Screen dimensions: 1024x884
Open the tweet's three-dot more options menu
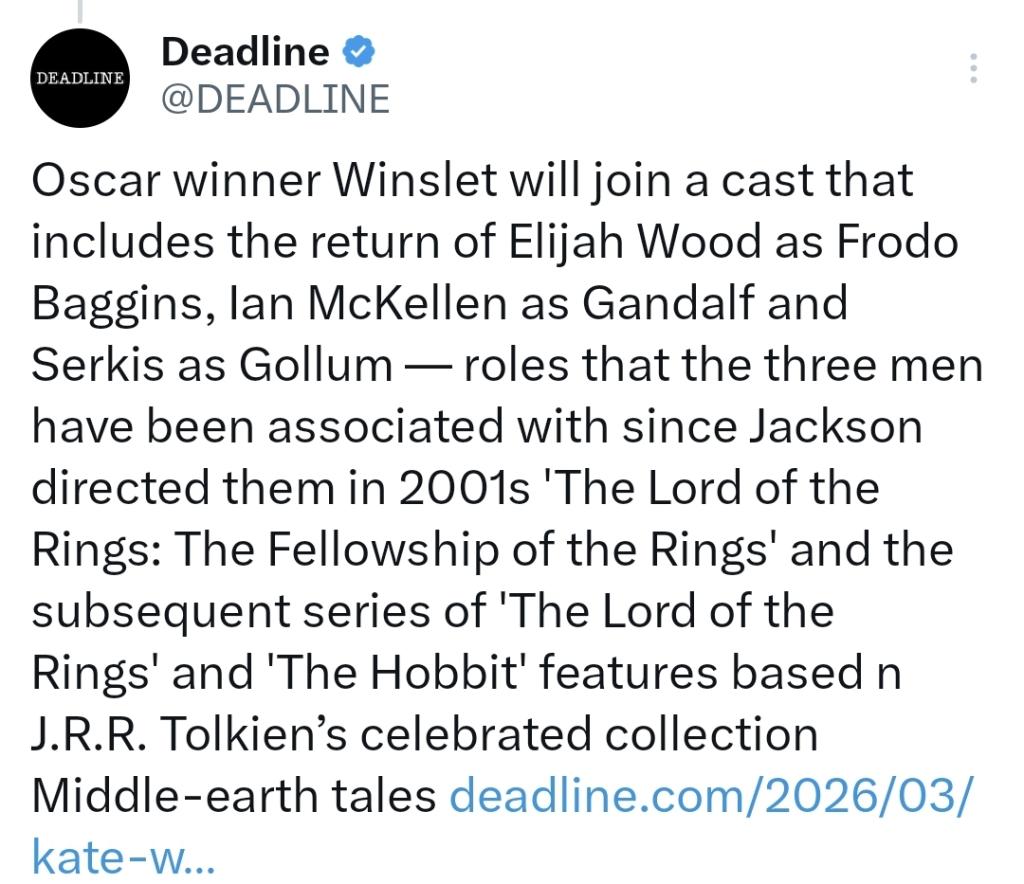click(x=975, y=67)
